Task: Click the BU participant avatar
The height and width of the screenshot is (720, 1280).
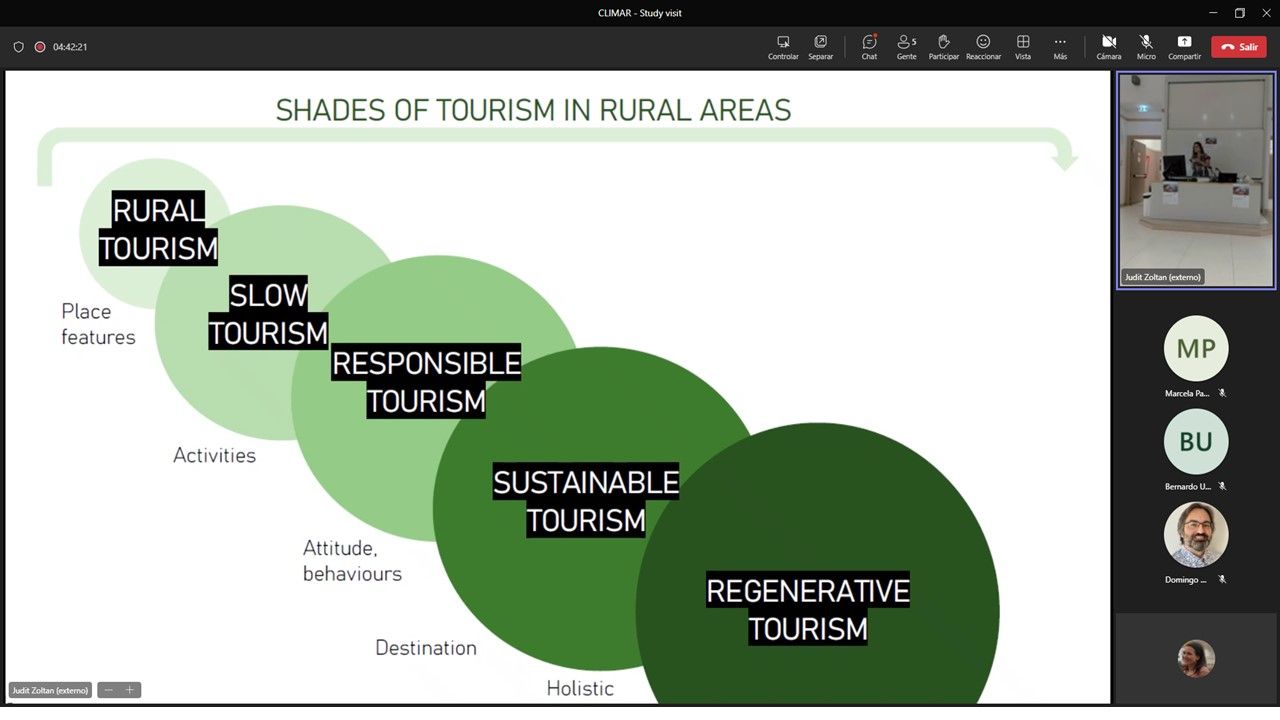Action: [x=1195, y=442]
